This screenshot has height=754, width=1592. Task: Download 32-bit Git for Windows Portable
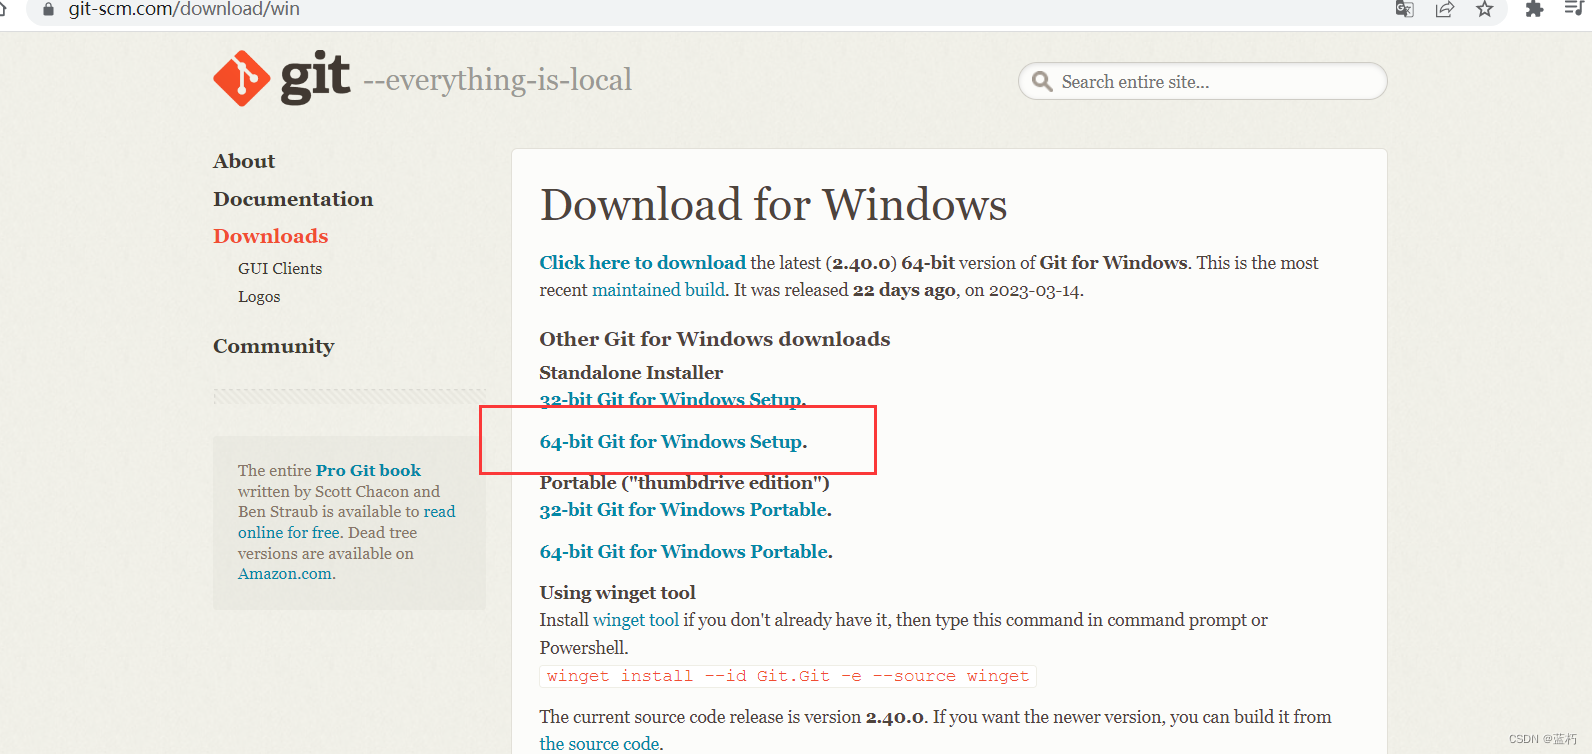pos(684,509)
